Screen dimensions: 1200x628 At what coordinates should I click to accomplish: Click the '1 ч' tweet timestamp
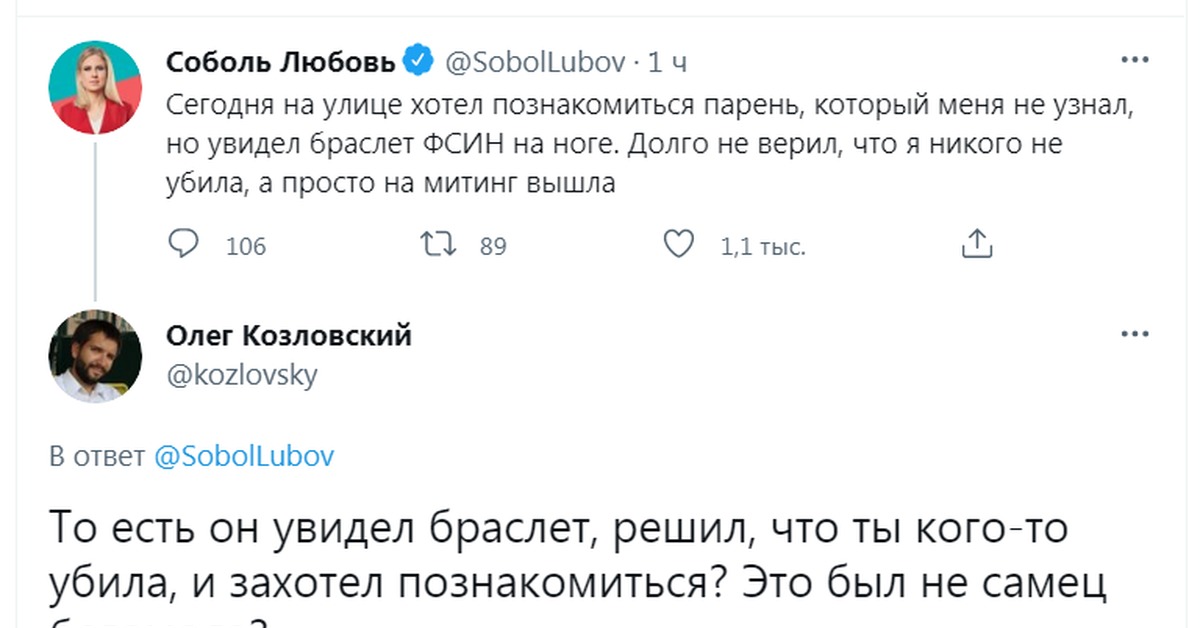pyautogui.click(x=667, y=62)
